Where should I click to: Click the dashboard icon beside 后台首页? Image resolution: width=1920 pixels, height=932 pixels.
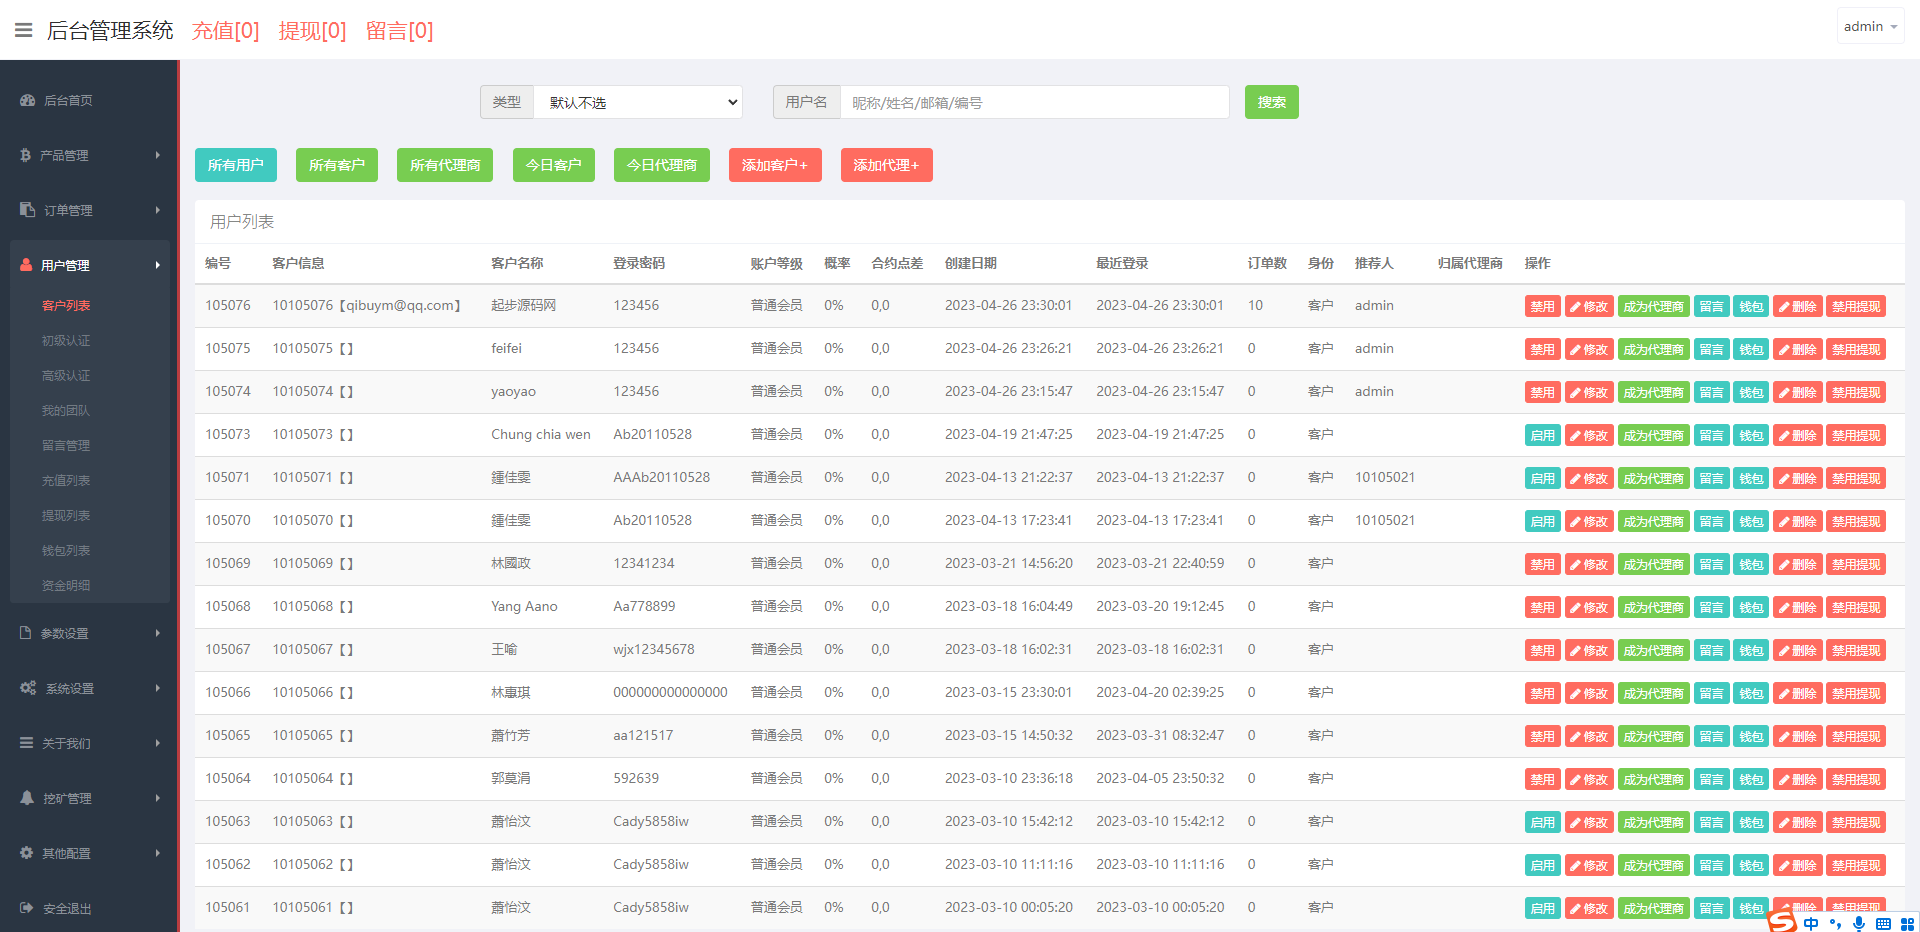click(x=27, y=100)
